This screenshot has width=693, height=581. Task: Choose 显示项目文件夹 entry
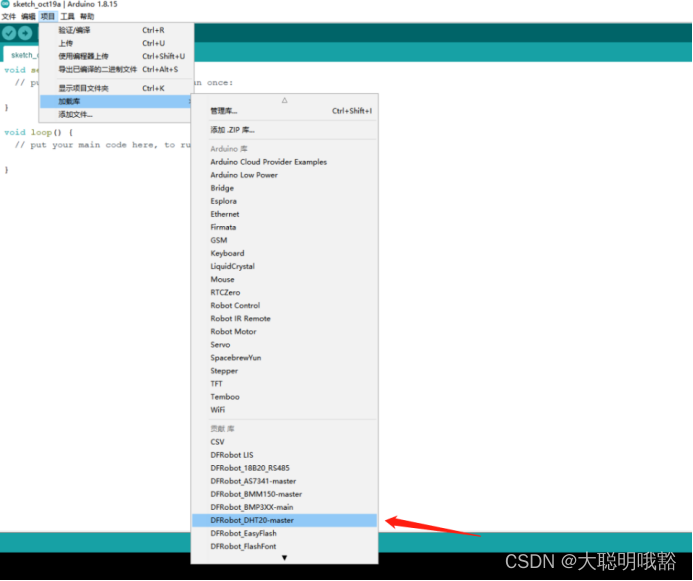point(116,88)
